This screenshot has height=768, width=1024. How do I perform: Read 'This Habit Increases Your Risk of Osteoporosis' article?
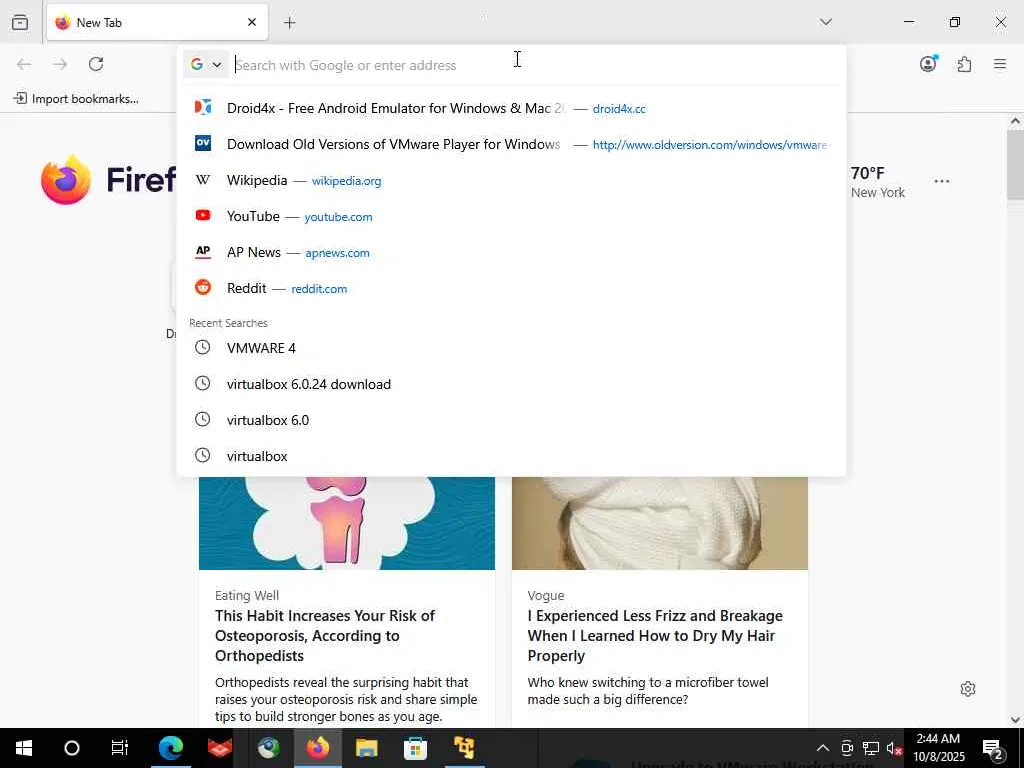pyautogui.click(x=325, y=635)
